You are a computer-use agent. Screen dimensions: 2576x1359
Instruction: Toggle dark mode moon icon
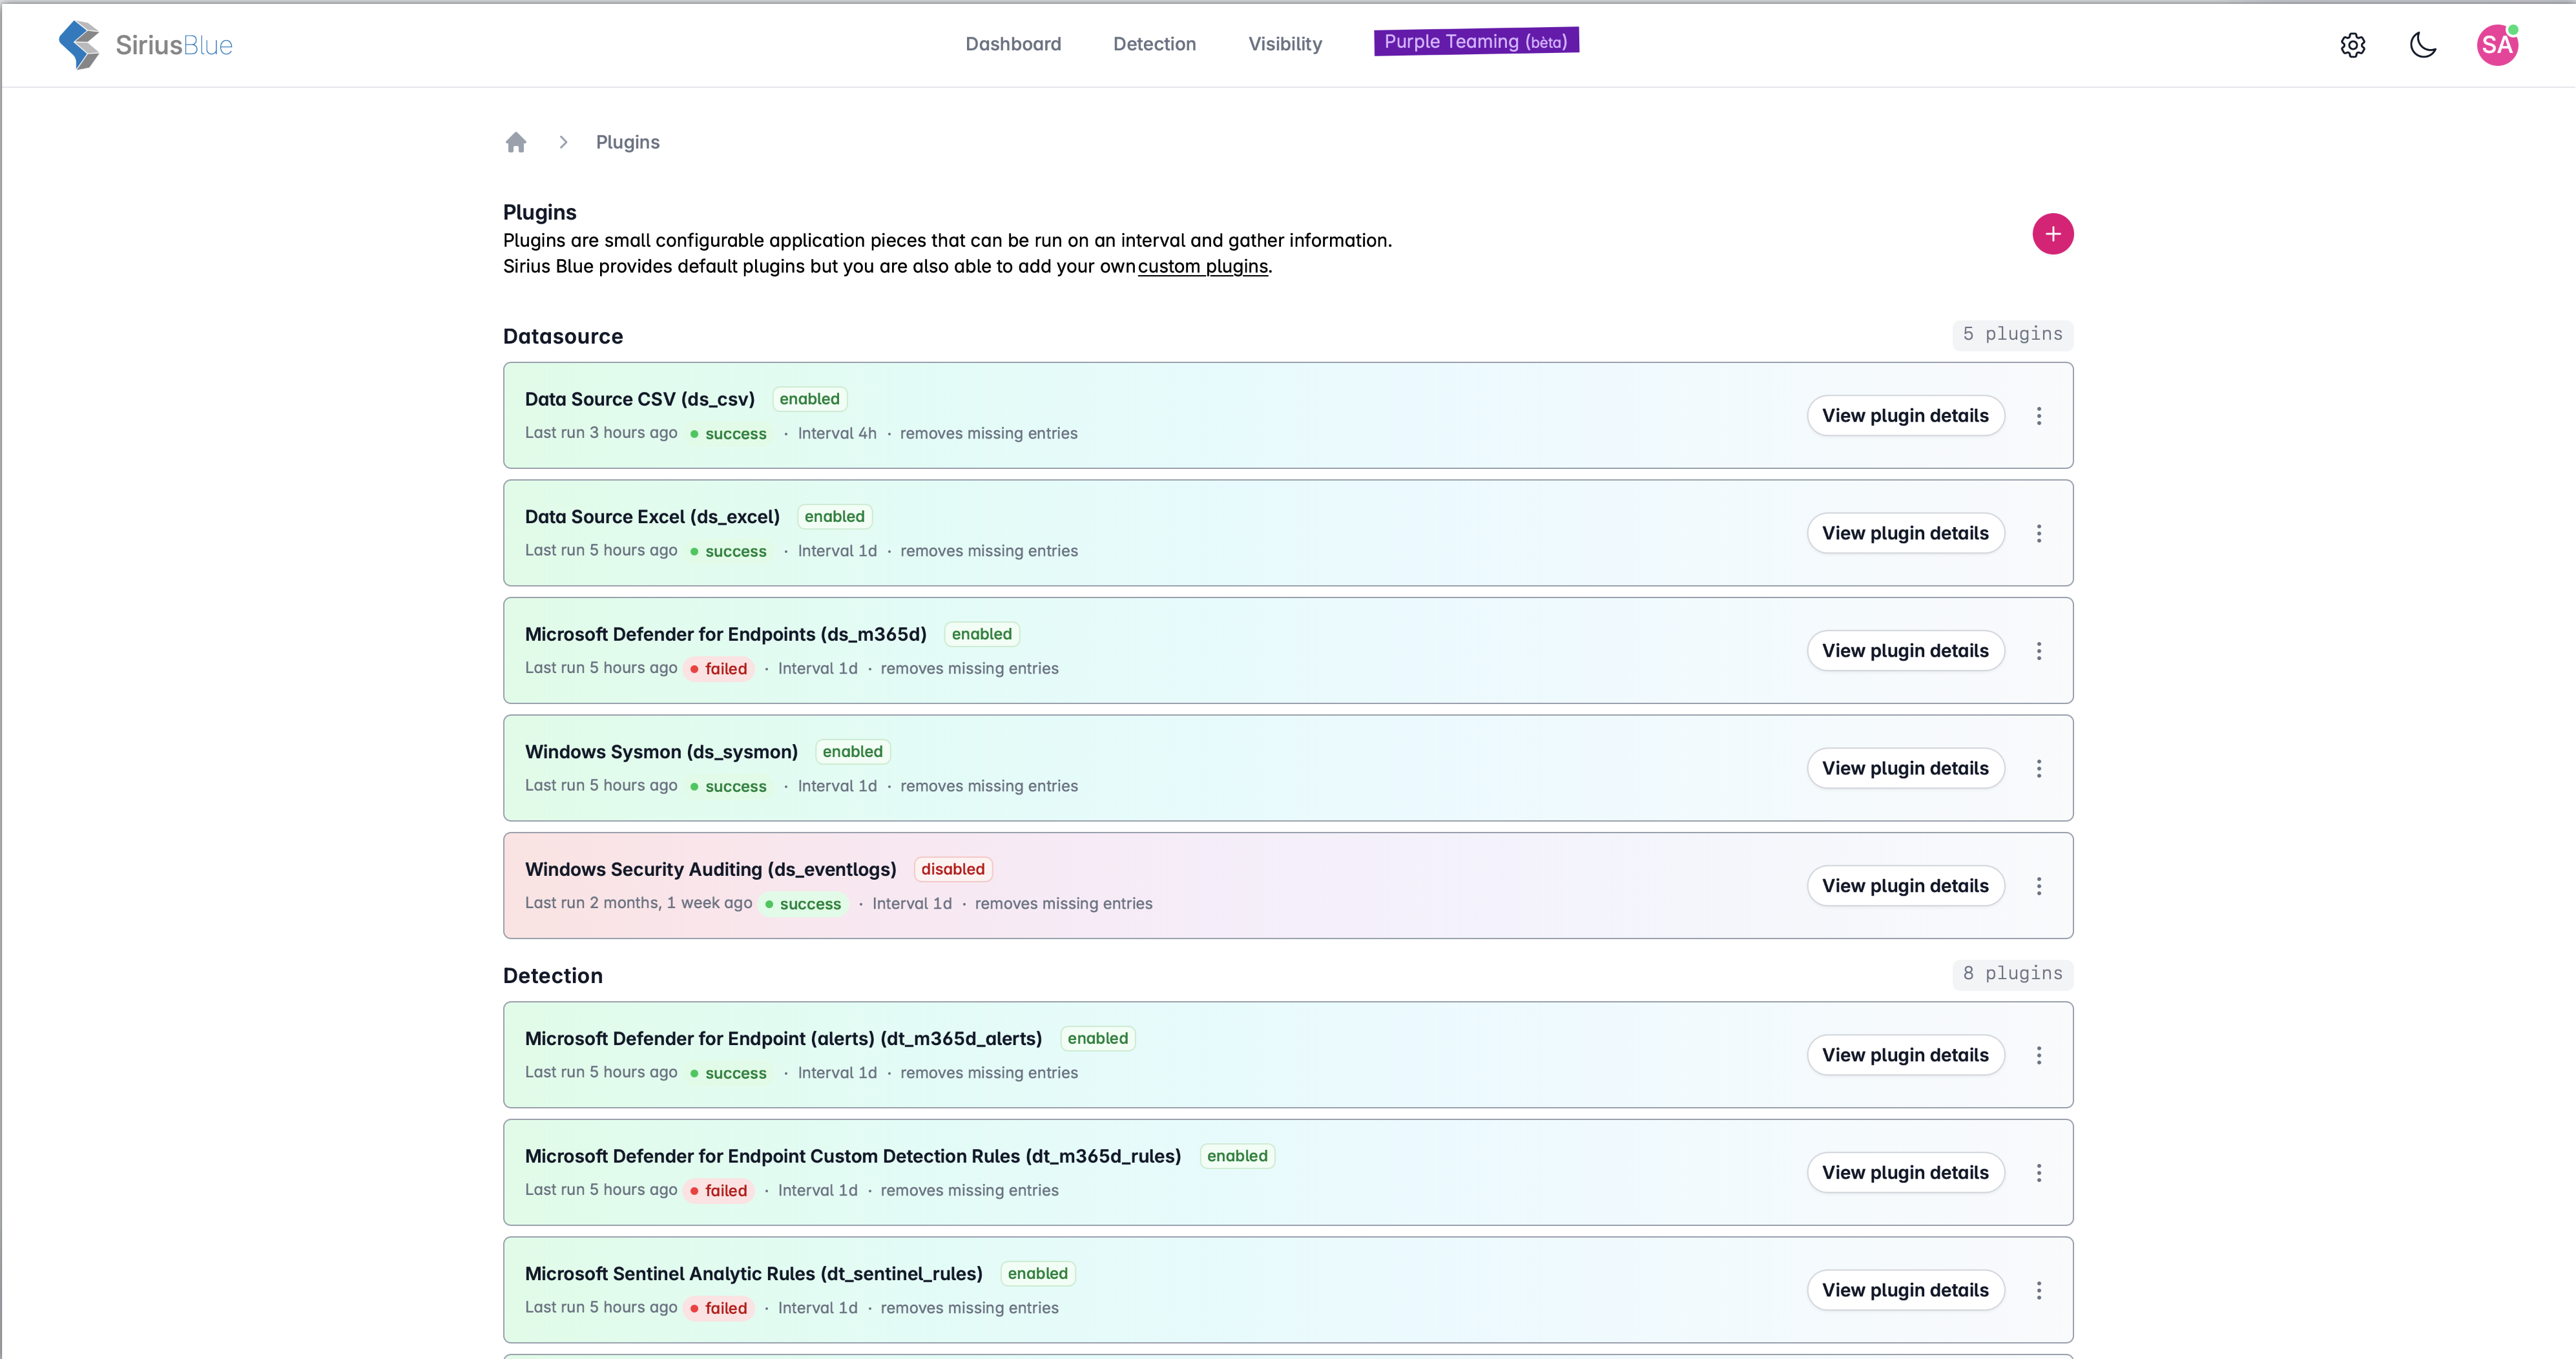point(2423,45)
